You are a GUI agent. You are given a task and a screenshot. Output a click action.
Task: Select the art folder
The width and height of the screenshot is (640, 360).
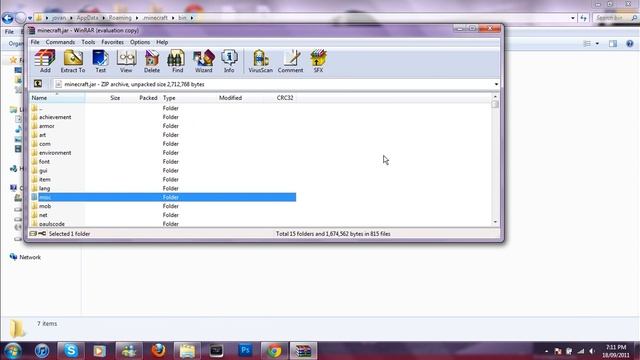click(163, 135)
